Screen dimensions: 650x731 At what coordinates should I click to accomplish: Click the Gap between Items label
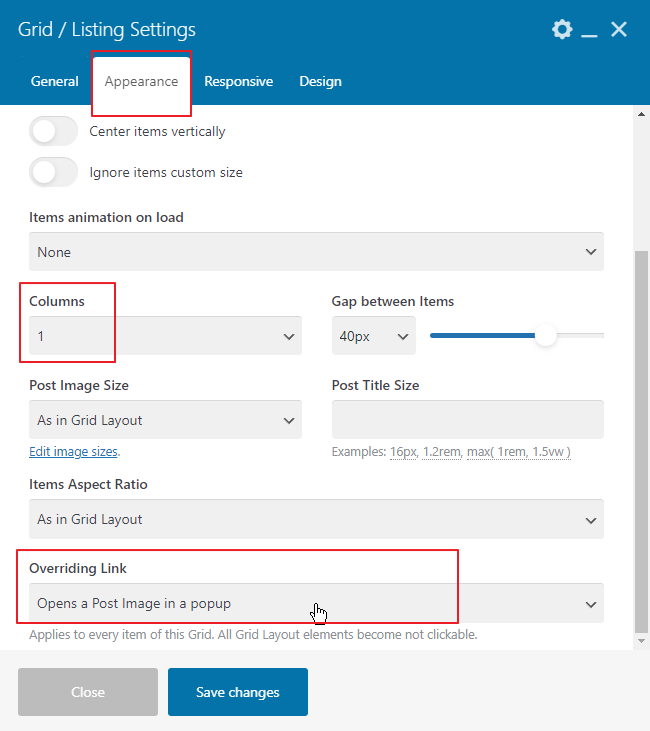(393, 301)
